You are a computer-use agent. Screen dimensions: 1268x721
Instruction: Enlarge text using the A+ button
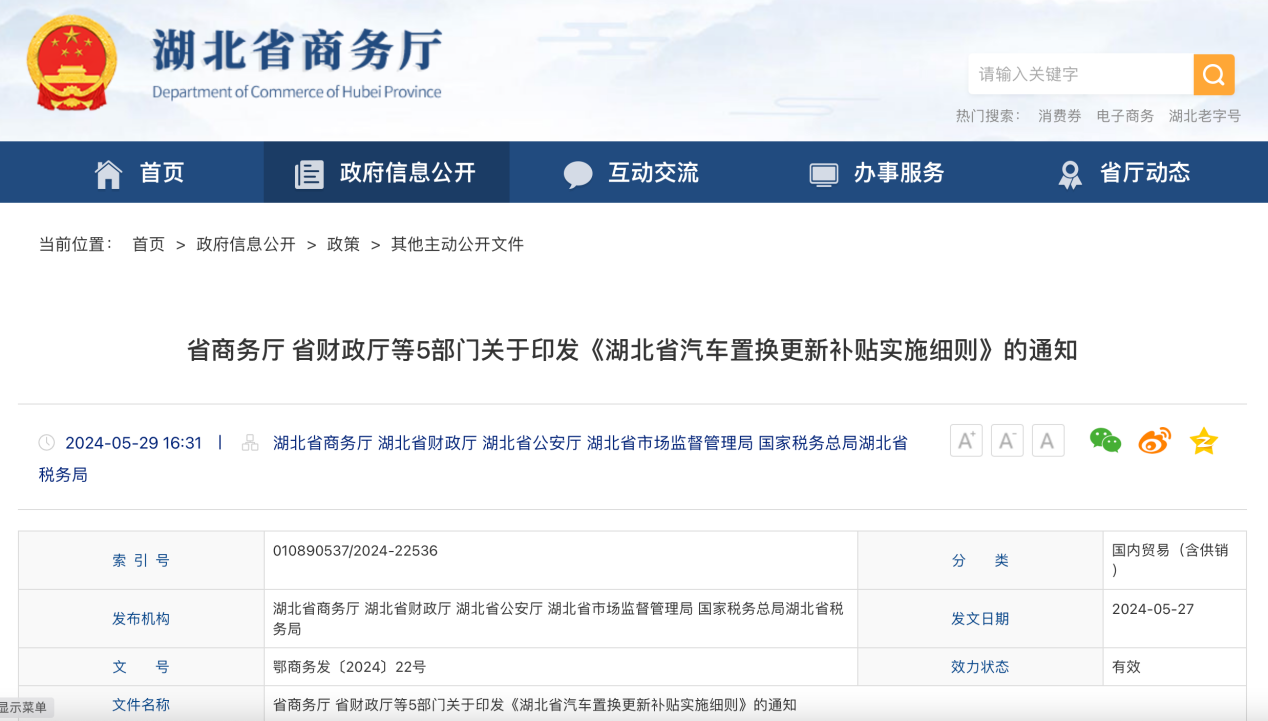tap(965, 440)
